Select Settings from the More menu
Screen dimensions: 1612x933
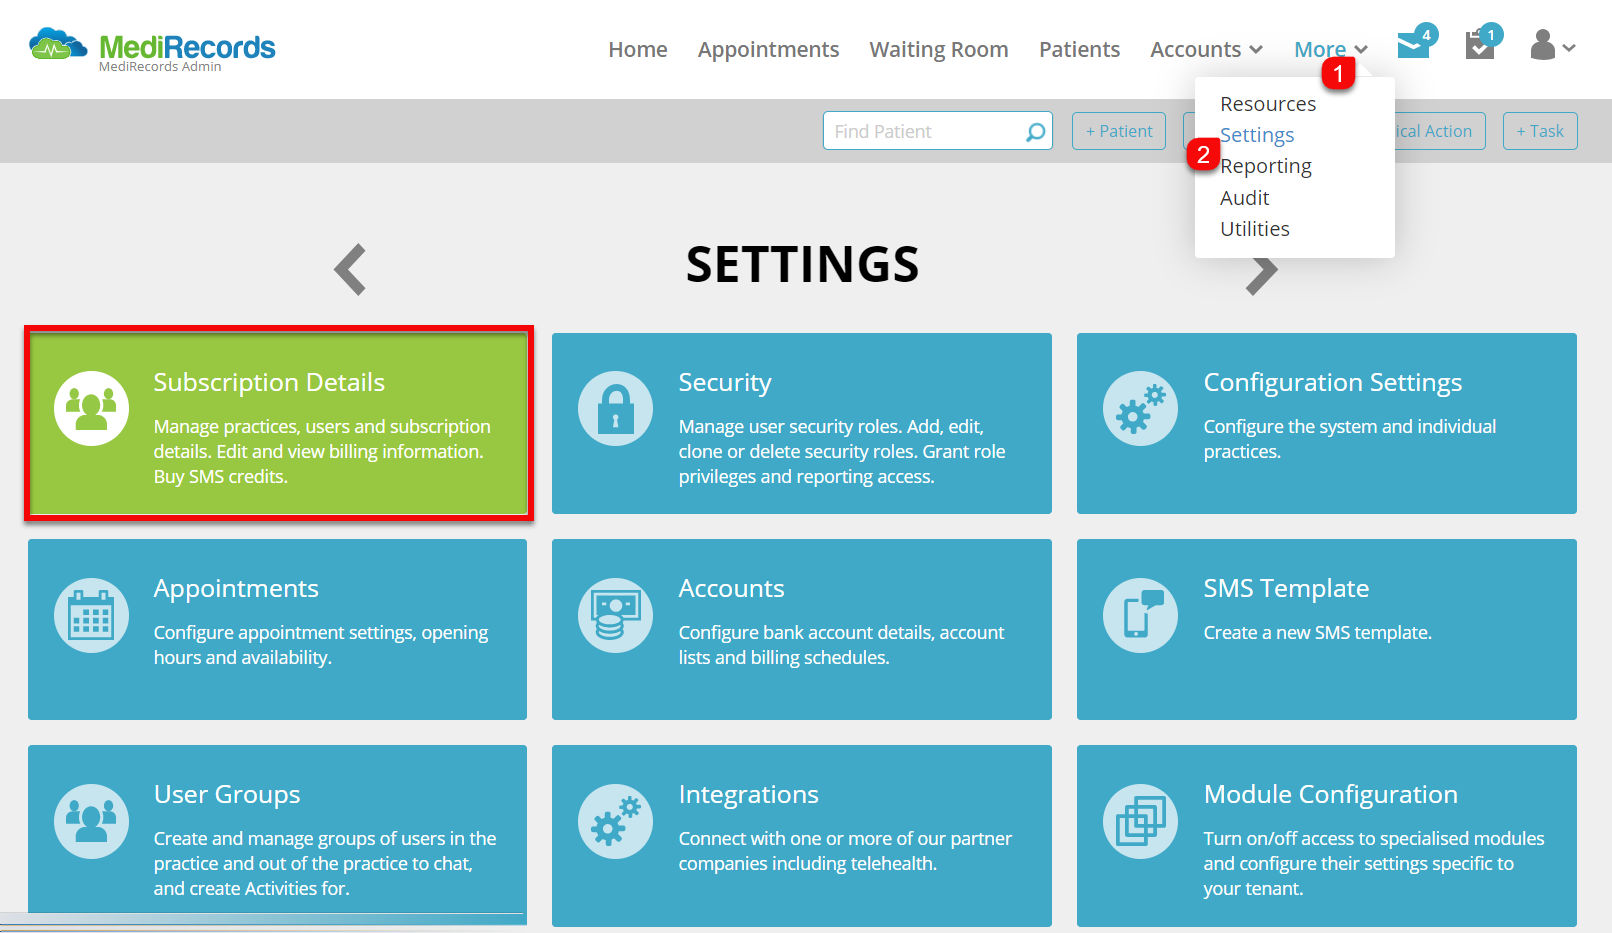(1257, 135)
